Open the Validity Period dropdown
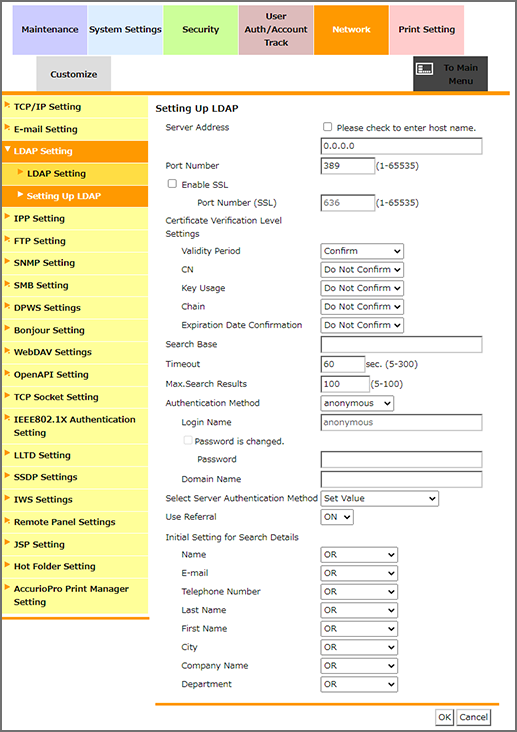This screenshot has width=517, height=732. click(x=362, y=251)
